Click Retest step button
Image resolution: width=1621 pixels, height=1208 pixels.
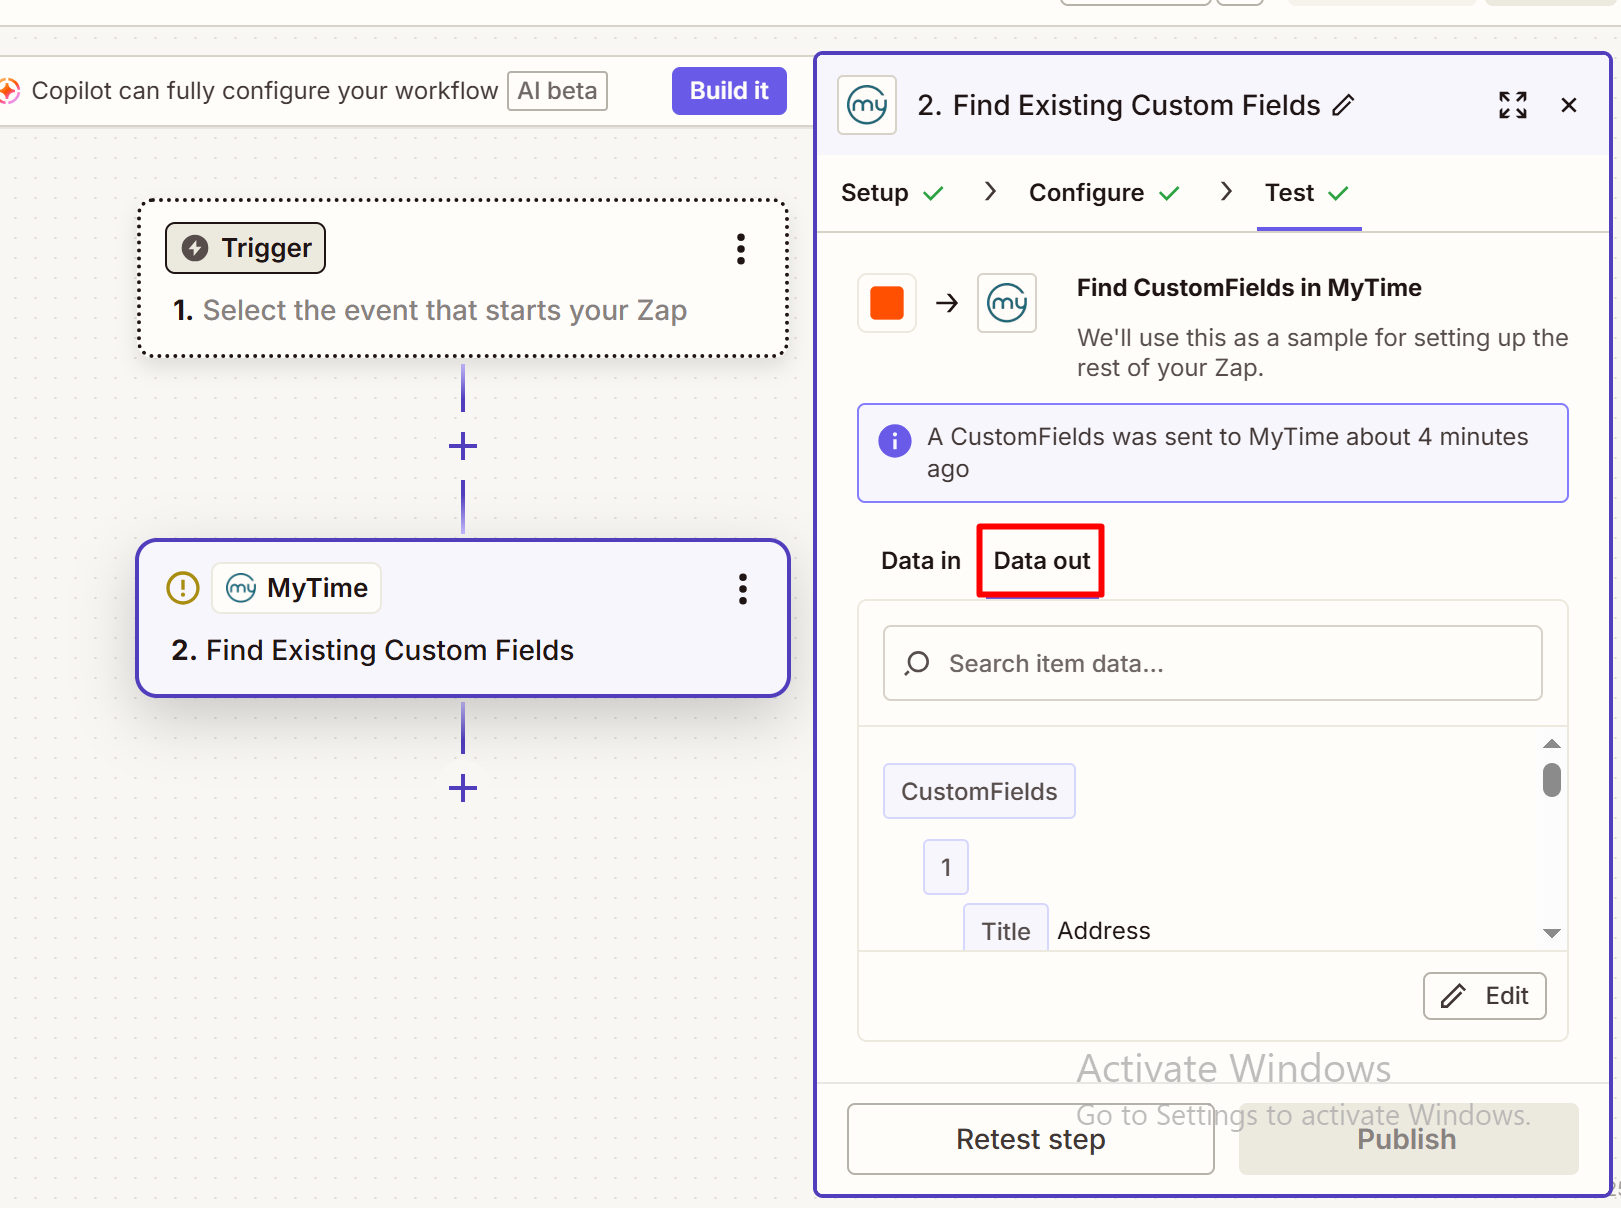pos(1031,1139)
